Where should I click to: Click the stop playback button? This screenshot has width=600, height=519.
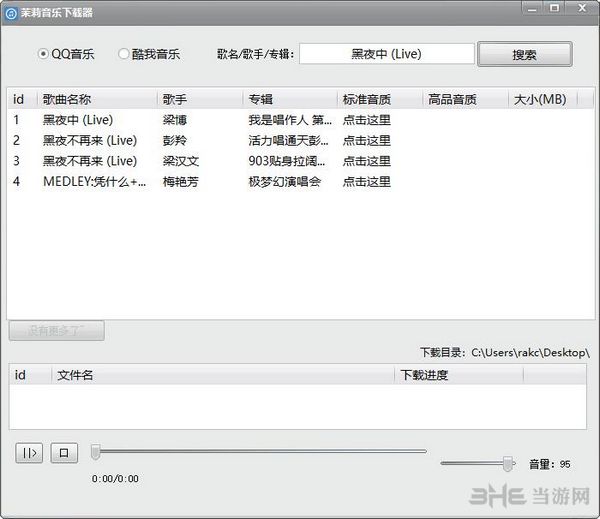point(64,453)
